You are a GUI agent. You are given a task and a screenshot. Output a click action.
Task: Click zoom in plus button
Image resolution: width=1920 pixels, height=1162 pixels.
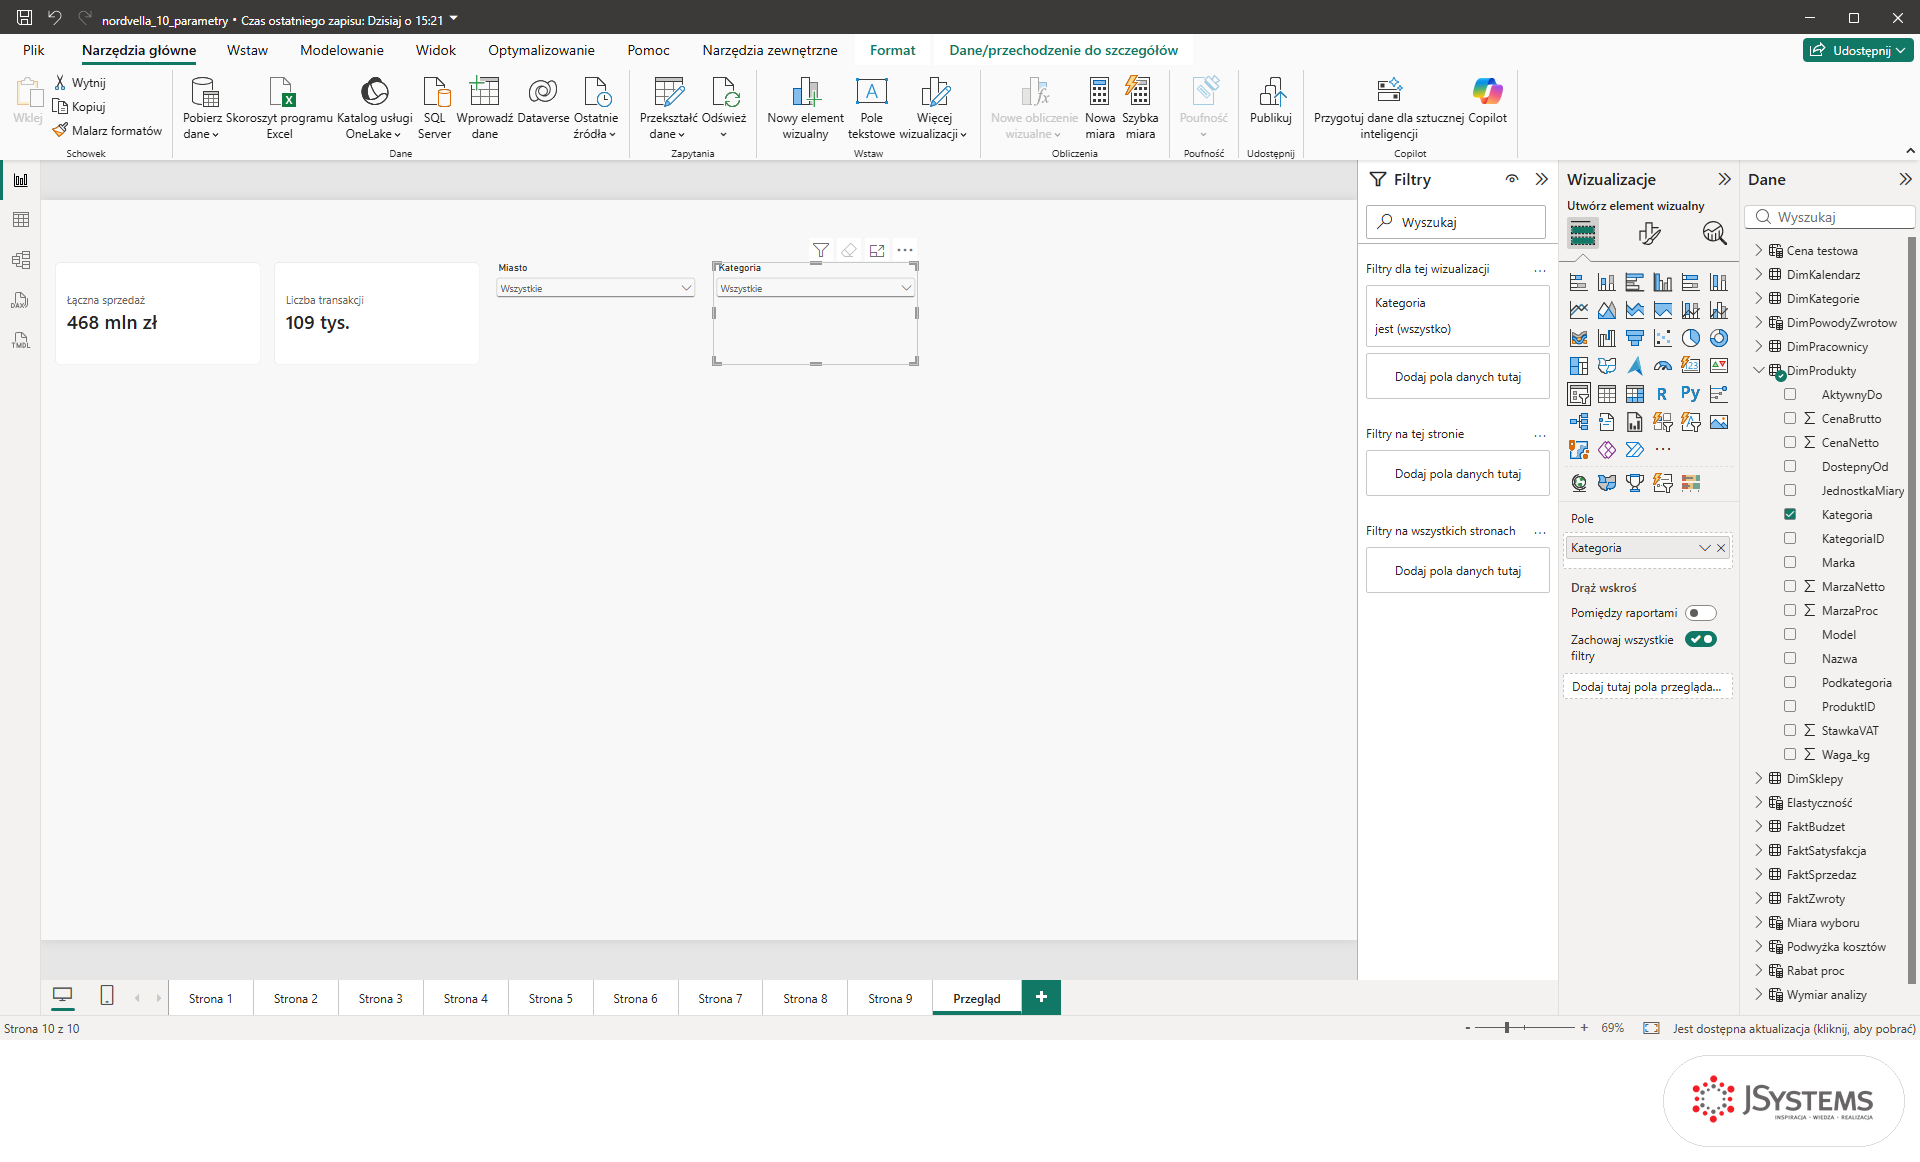(x=1584, y=1028)
